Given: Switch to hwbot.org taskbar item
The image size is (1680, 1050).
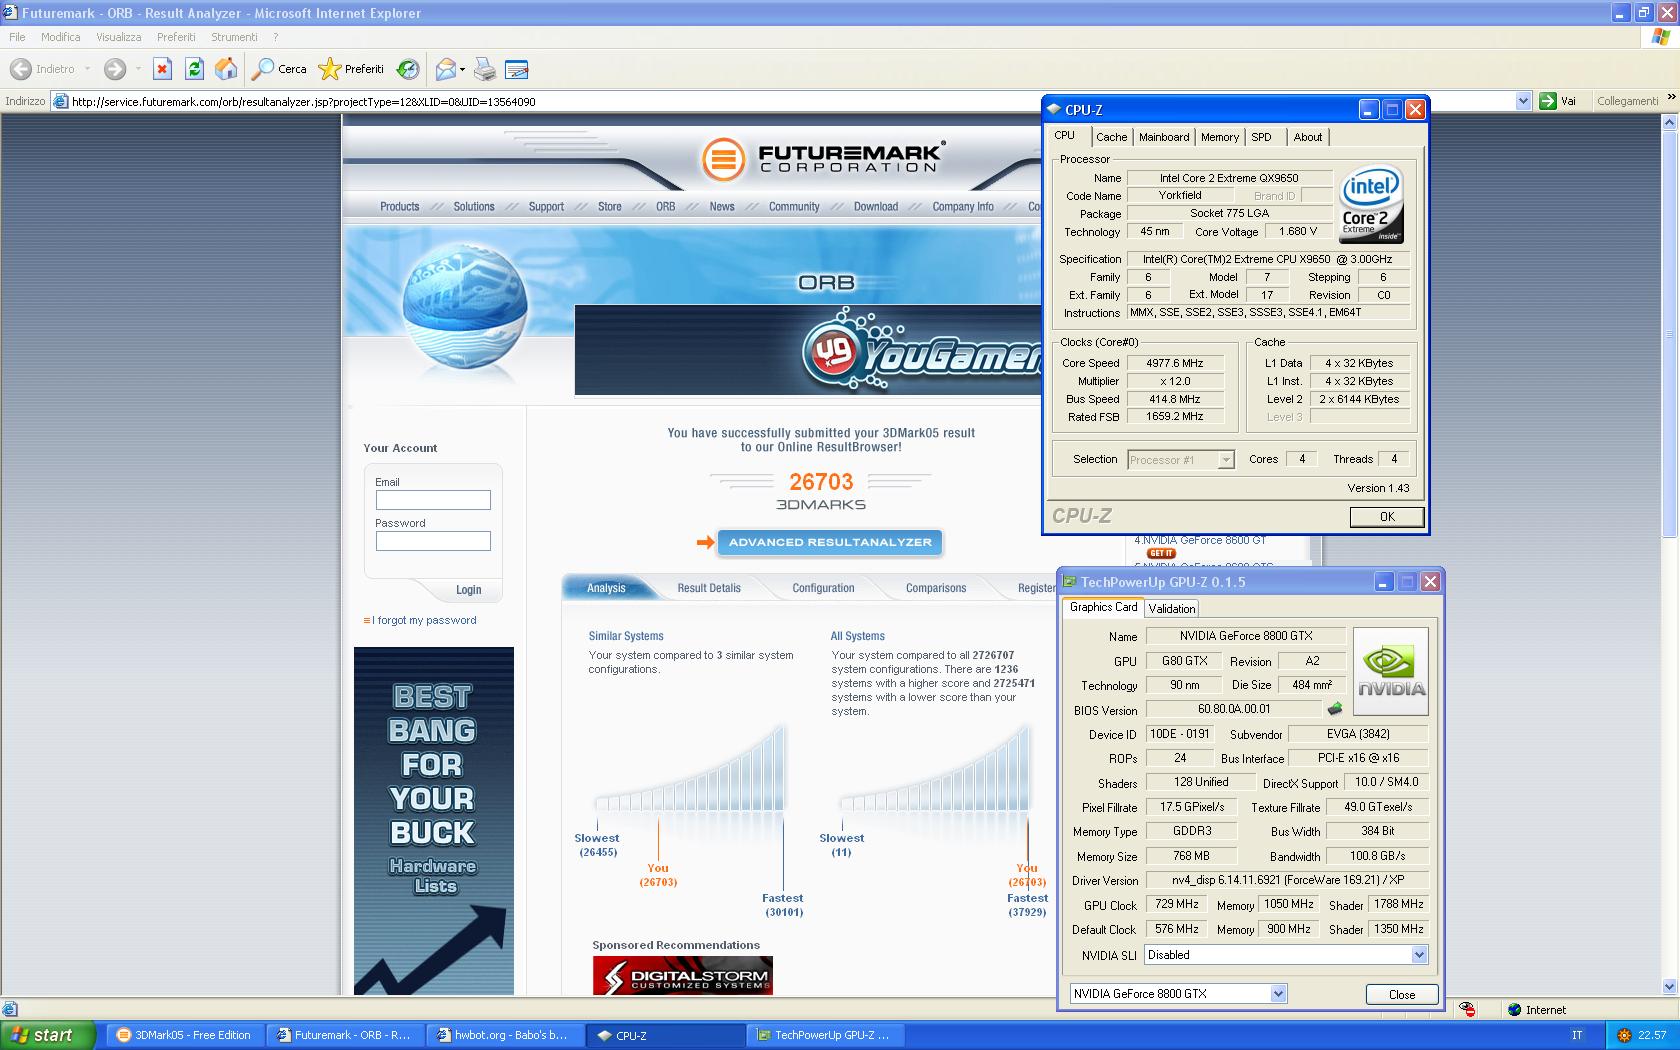Looking at the screenshot, I should tap(503, 1035).
